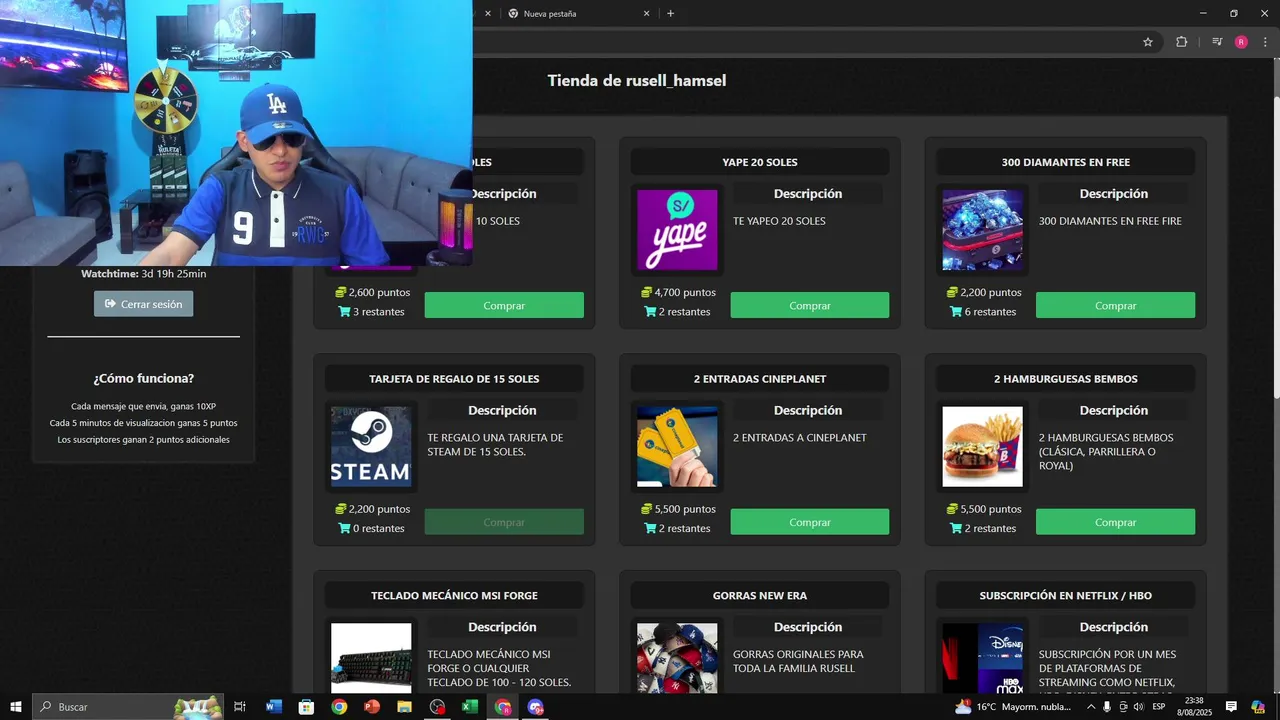Buy YAPE 20 SOLES with Comprar
1280x720 pixels.
[x=809, y=305]
